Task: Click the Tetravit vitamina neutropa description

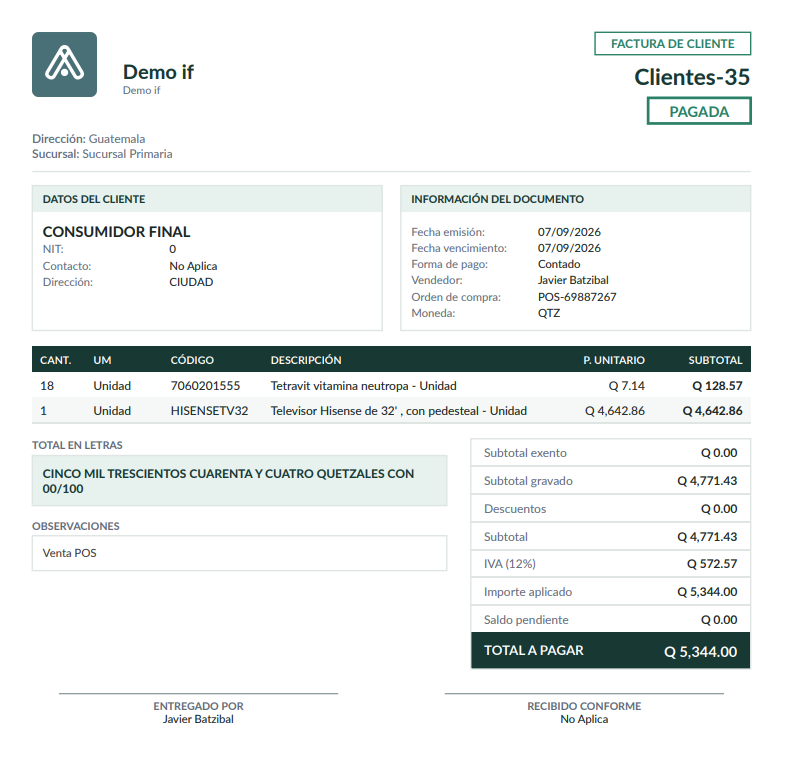Action: coord(363,386)
